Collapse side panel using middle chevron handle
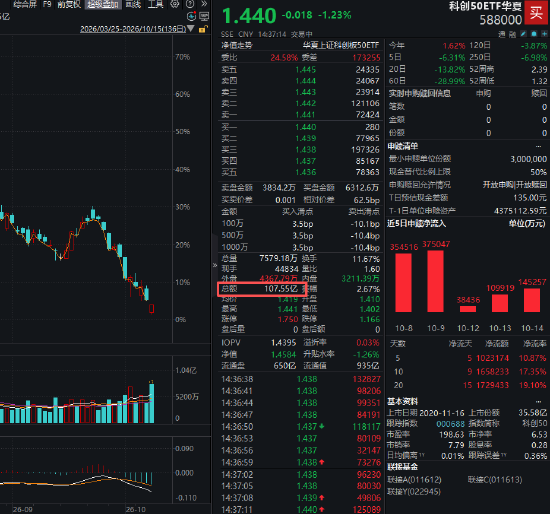The width and height of the screenshot is (550, 514). (215, 265)
